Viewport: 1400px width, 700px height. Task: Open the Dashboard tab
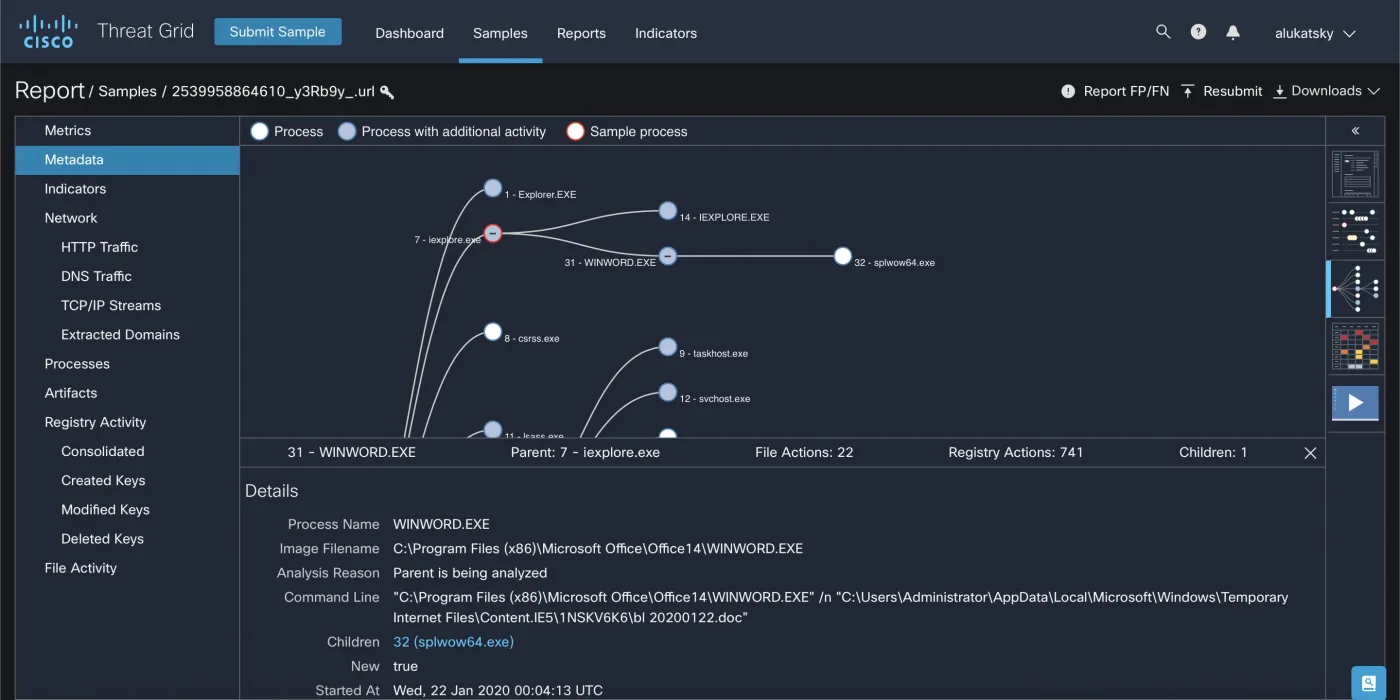pos(409,33)
